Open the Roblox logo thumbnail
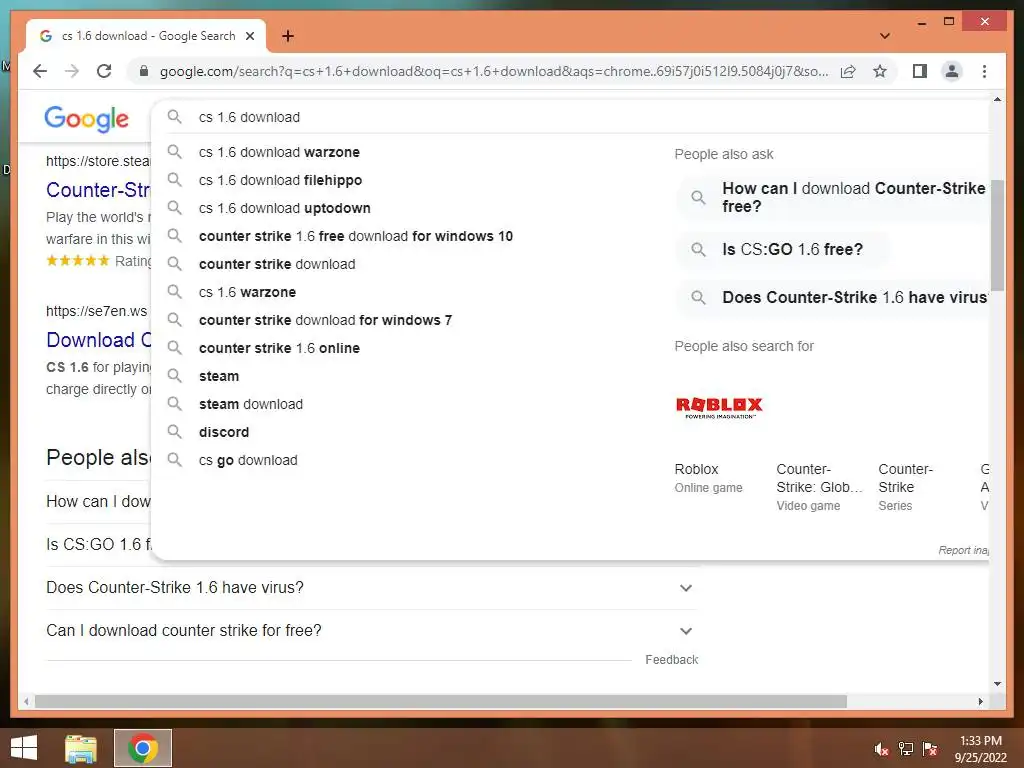Screen dimensions: 1024x768 point(719,407)
